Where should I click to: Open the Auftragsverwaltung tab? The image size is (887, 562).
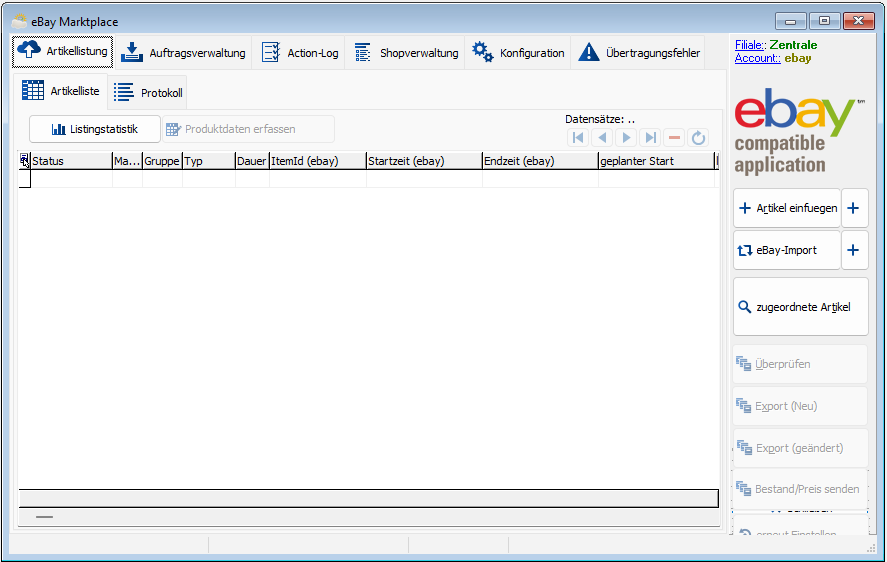click(183, 53)
